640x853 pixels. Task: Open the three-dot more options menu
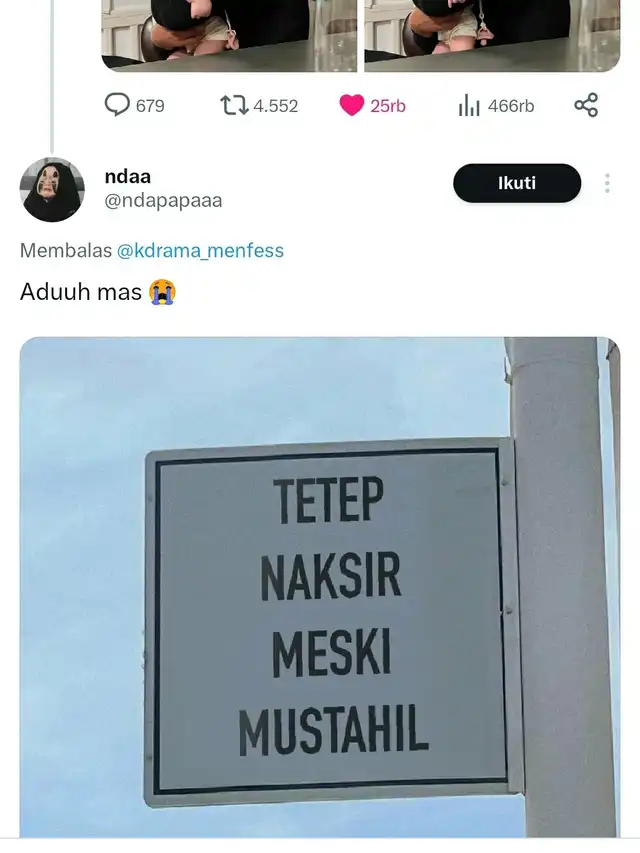607,183
